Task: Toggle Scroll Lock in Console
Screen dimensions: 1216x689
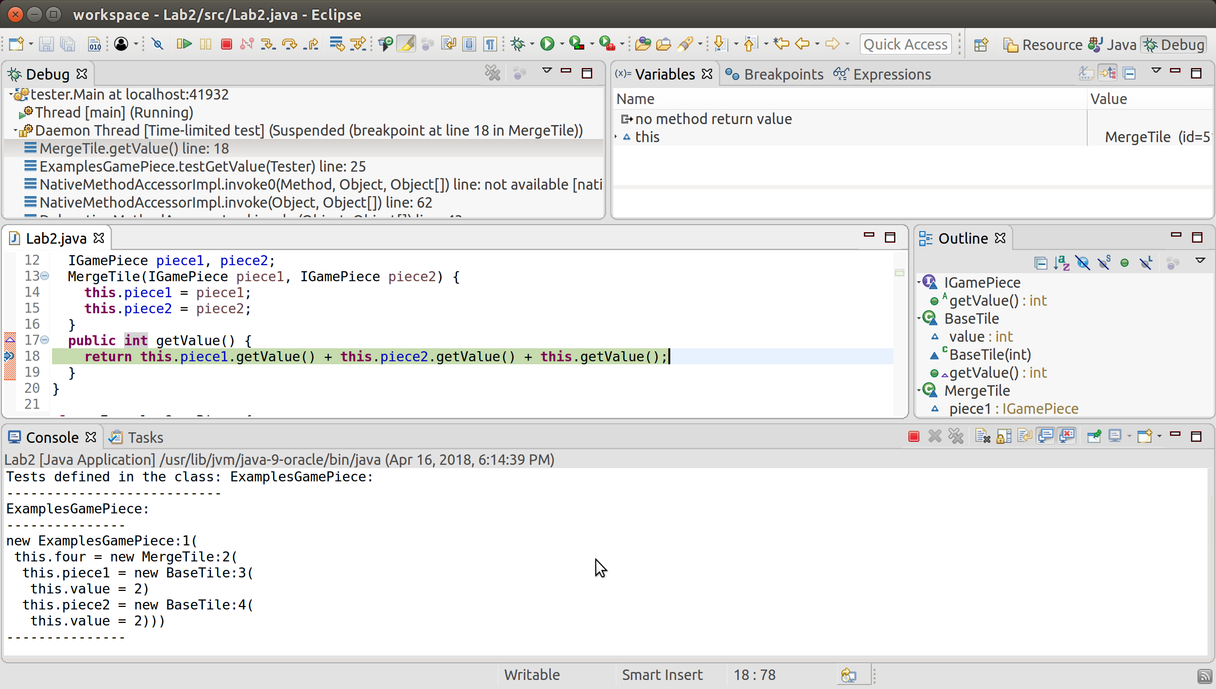Action: coord(1003,437)
